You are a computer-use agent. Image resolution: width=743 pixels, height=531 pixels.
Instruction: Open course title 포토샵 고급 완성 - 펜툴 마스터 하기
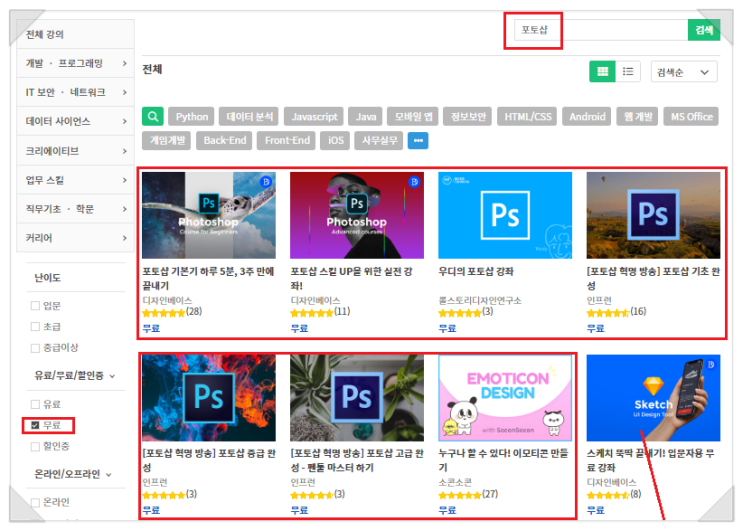point(357,460)
